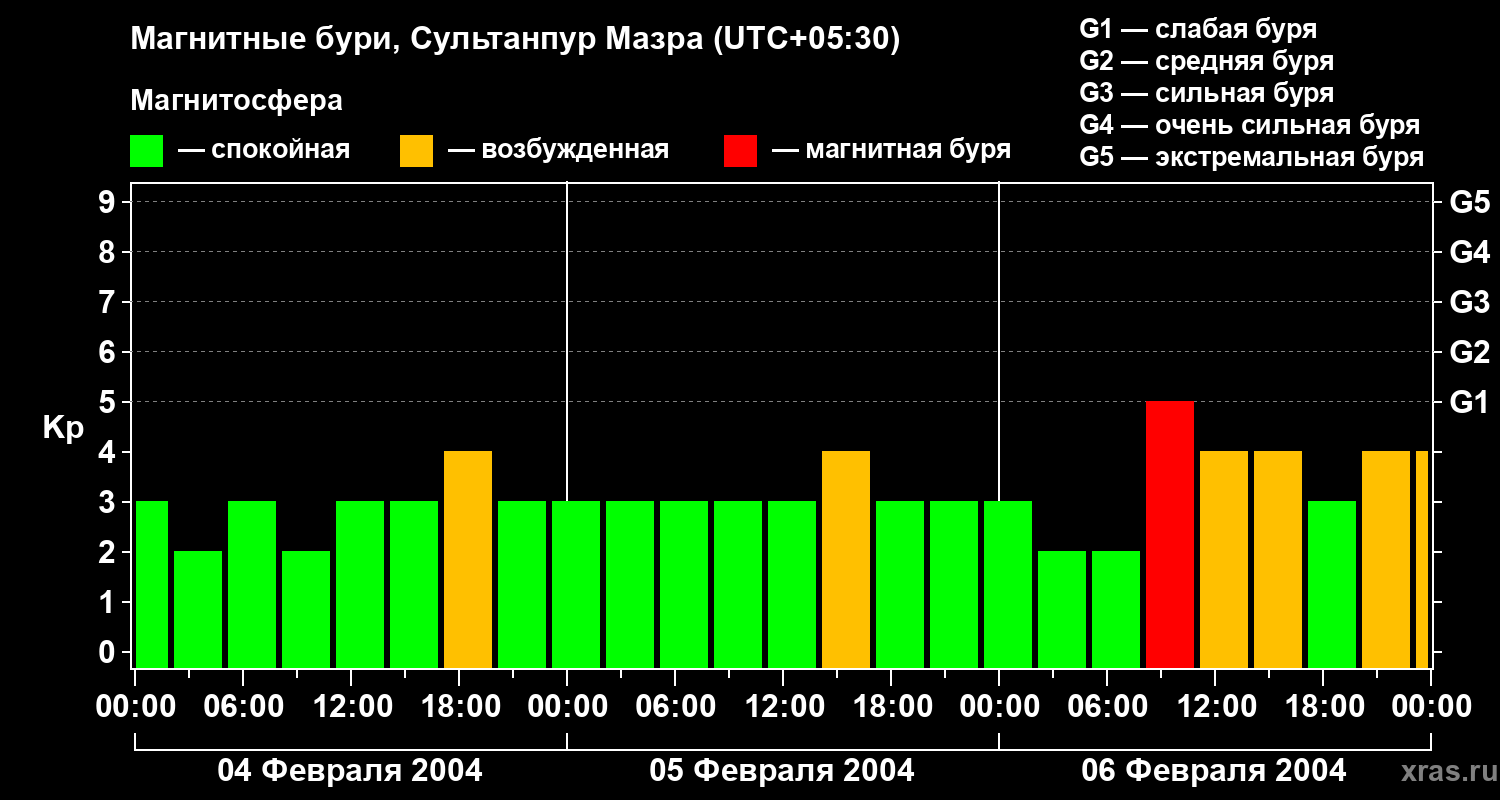Select the orange Kp 4 bar on 04 Февраля
Image resolution: width=1500 pixels, height=800 pixels.
[x=468, y=559]
